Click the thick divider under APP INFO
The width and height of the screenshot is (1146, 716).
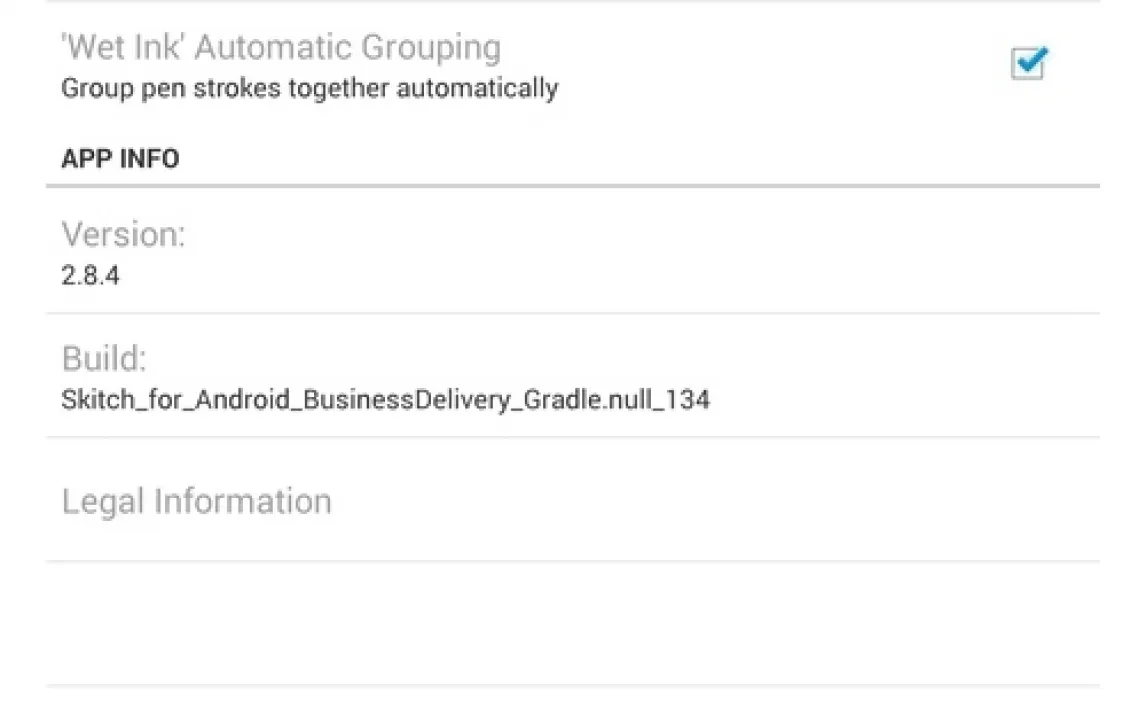click(x=572, y=185)
